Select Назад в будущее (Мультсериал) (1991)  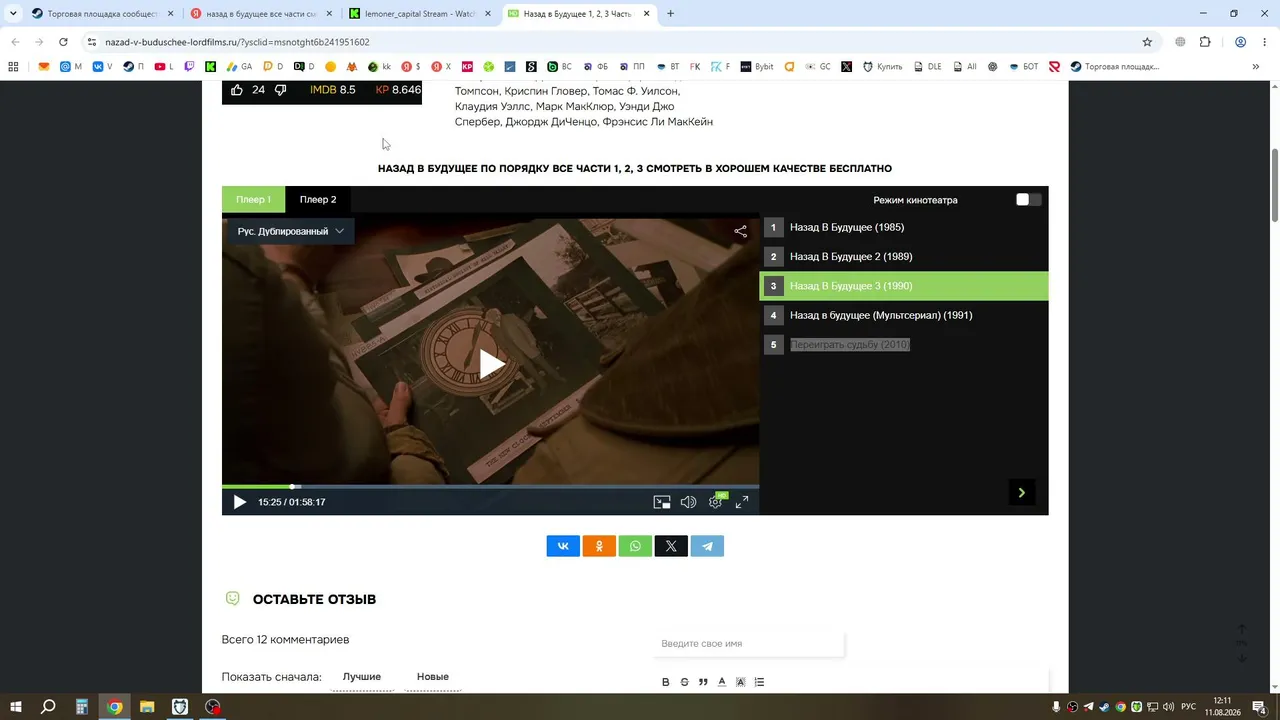[x=904, y=315]
